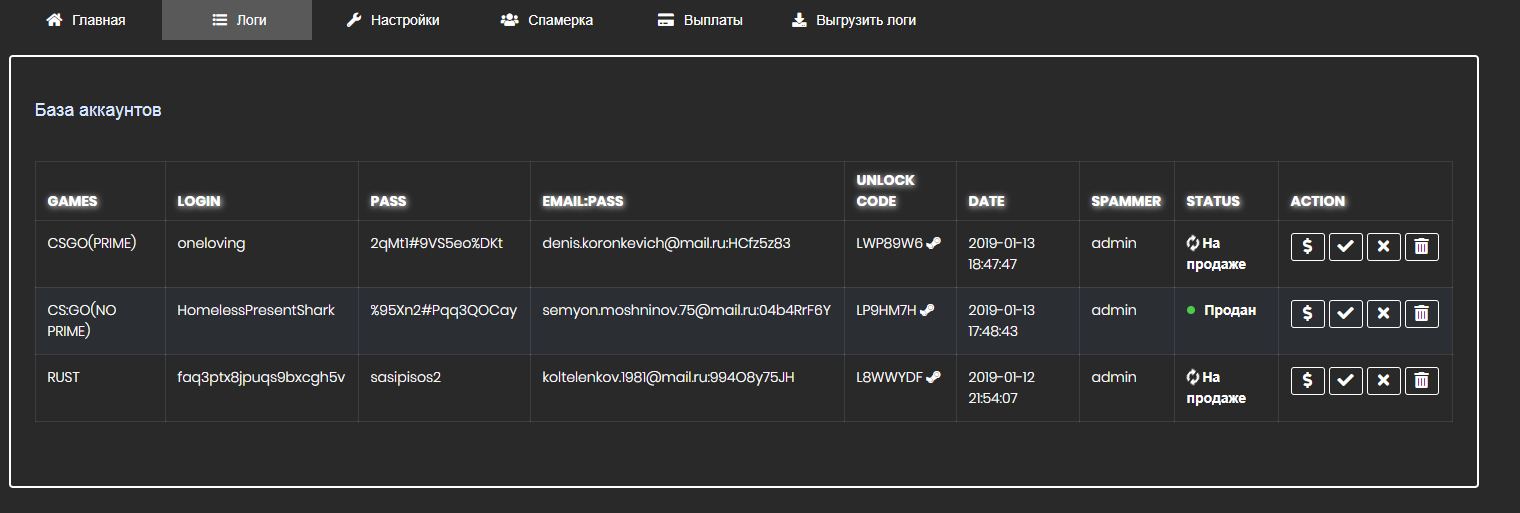1520x513 pixels.
Task: Click the dollar icon in the RUST row
Action: 1307,381
